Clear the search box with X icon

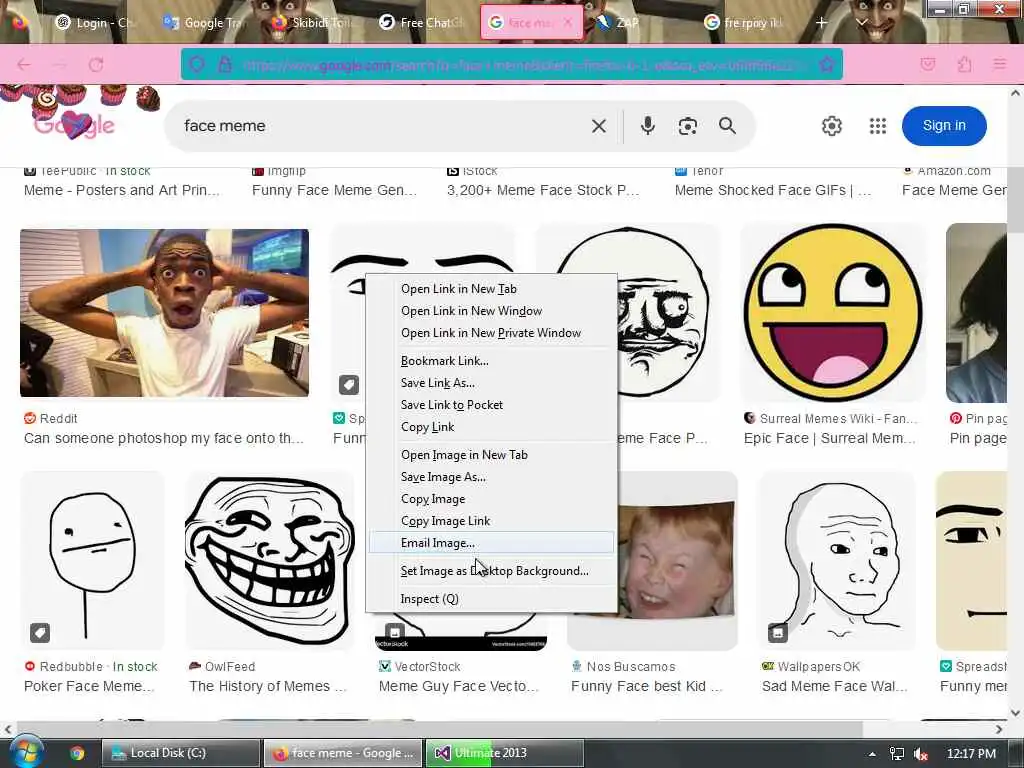coord(599,126)
